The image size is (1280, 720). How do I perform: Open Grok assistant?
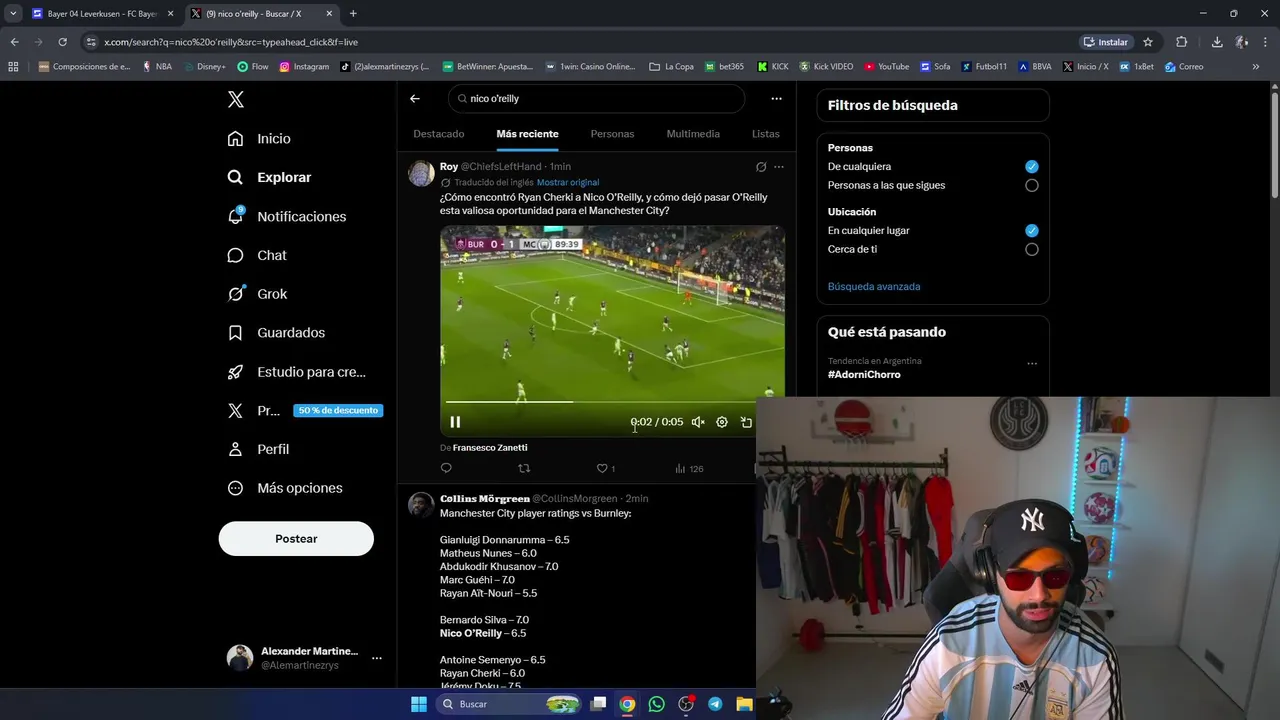point(257,294)
